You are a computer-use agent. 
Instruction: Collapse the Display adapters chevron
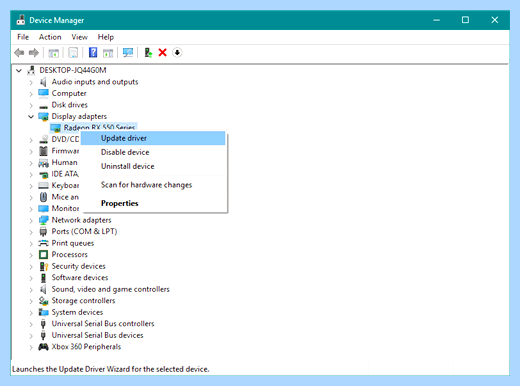tap(31, 117)
